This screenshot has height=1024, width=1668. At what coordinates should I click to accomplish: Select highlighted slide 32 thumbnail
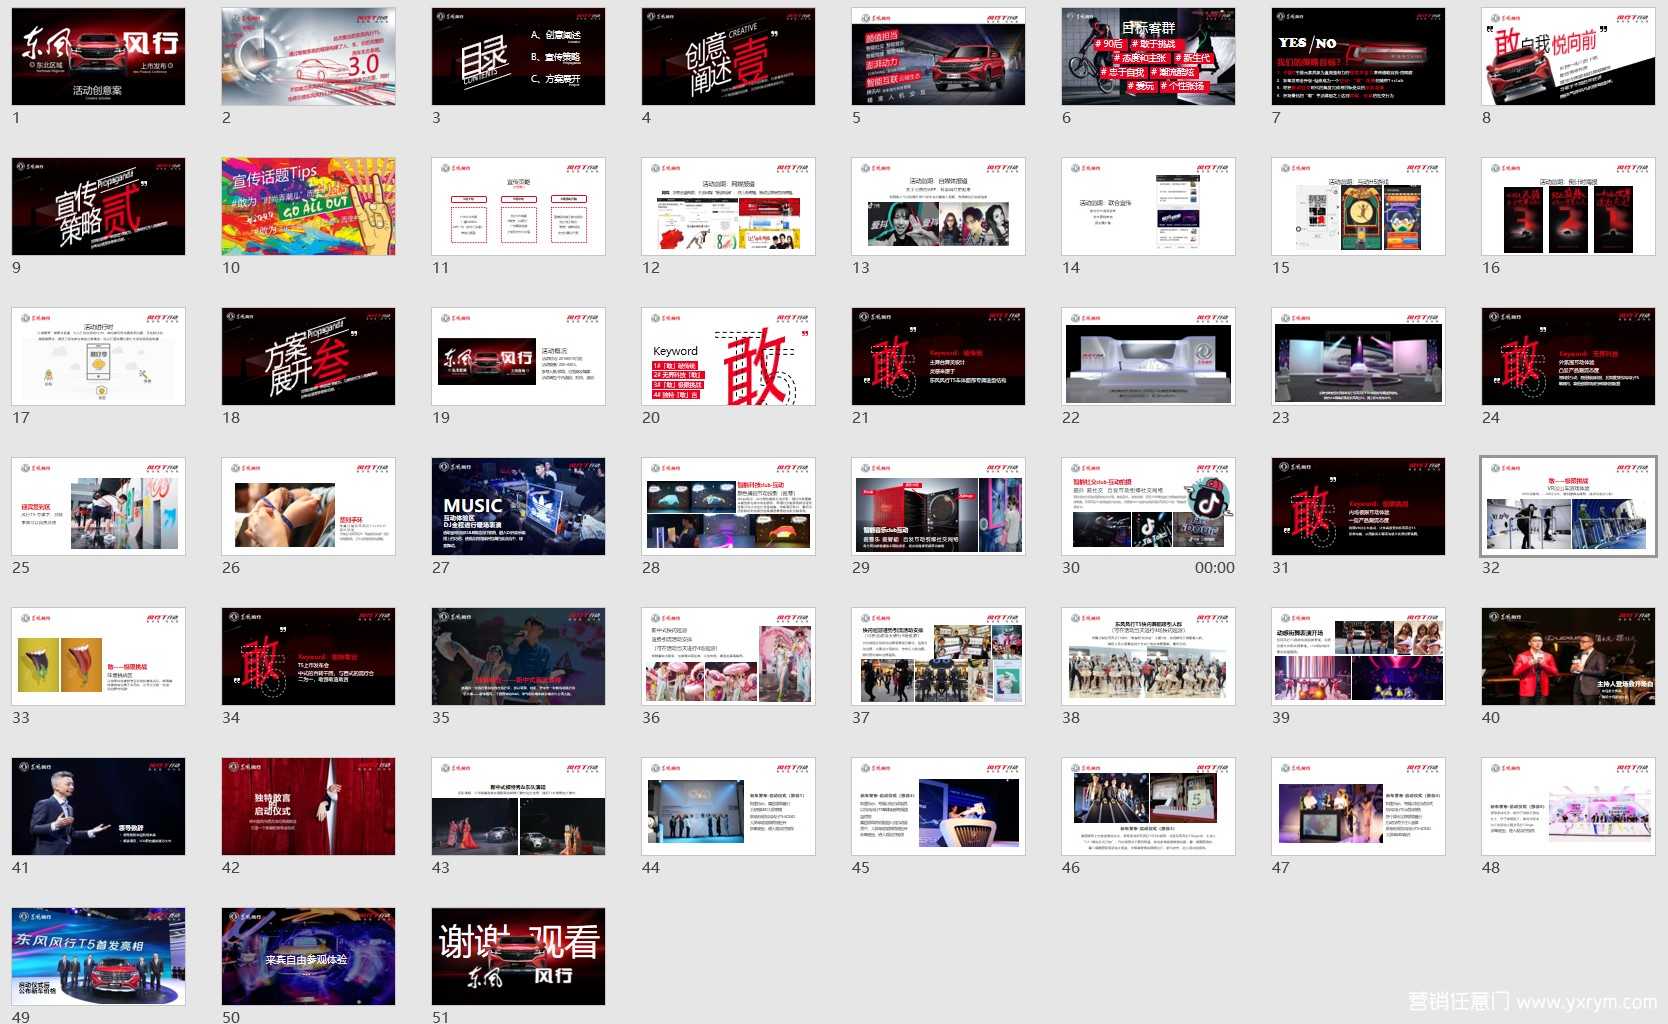(1568, 506)
